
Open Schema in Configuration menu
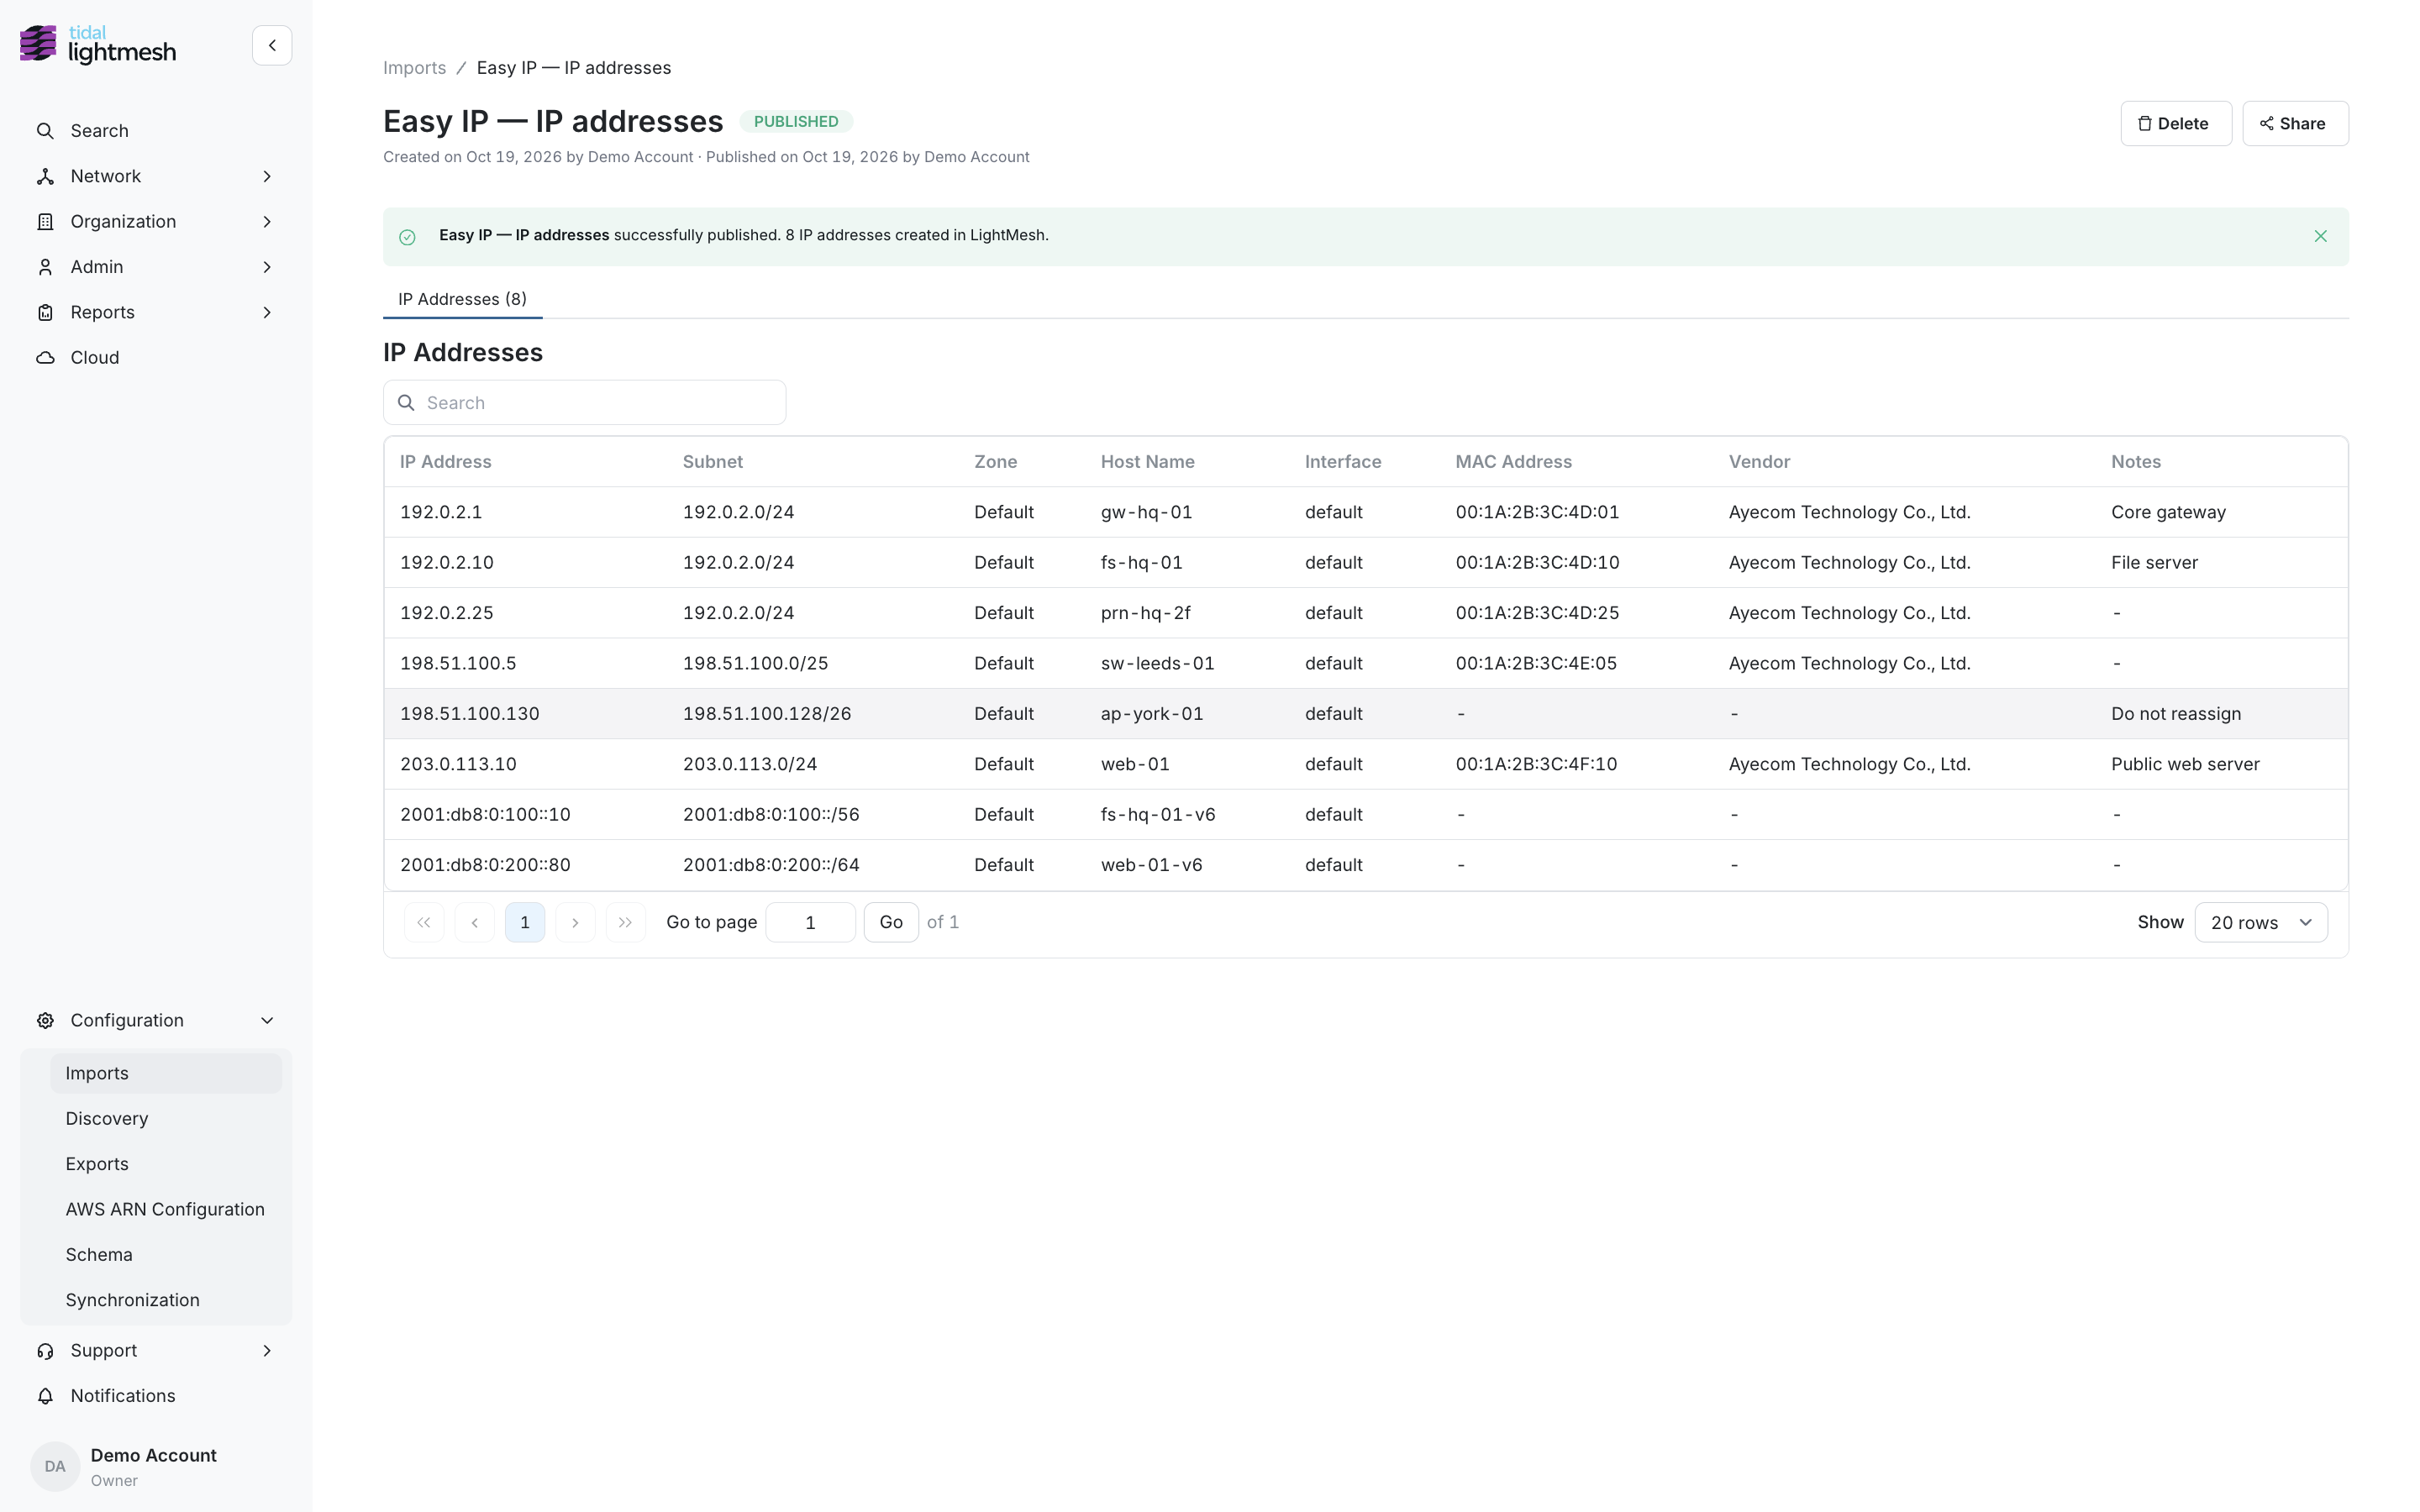tap(166, 1254)
